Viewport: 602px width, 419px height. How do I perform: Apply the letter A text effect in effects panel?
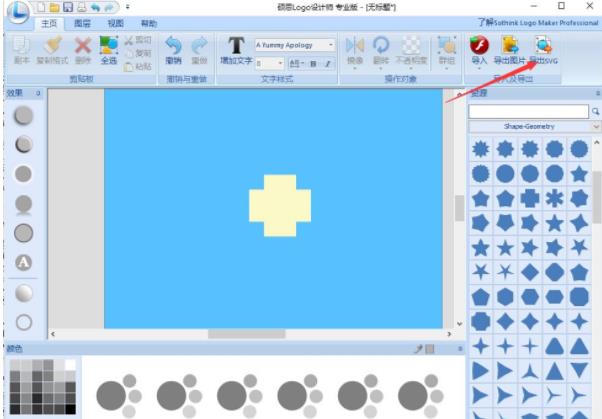point(23,262)
